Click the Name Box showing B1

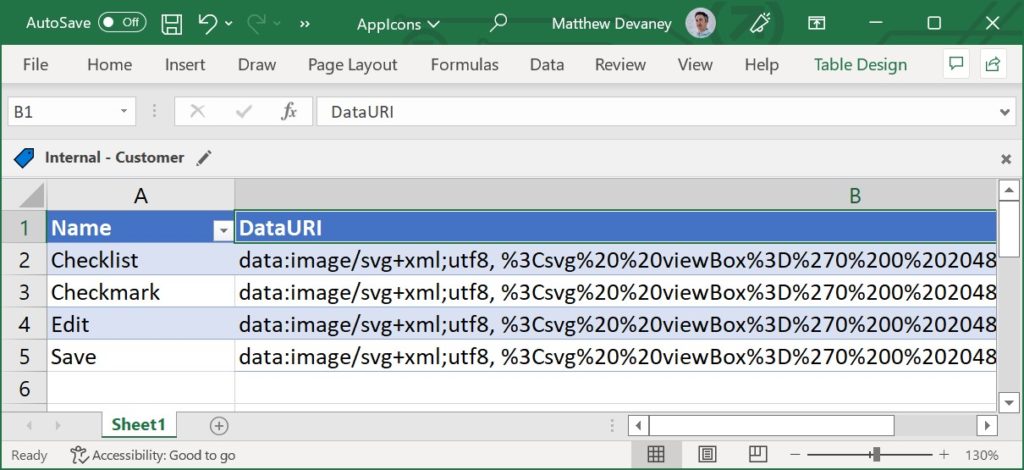63,112
